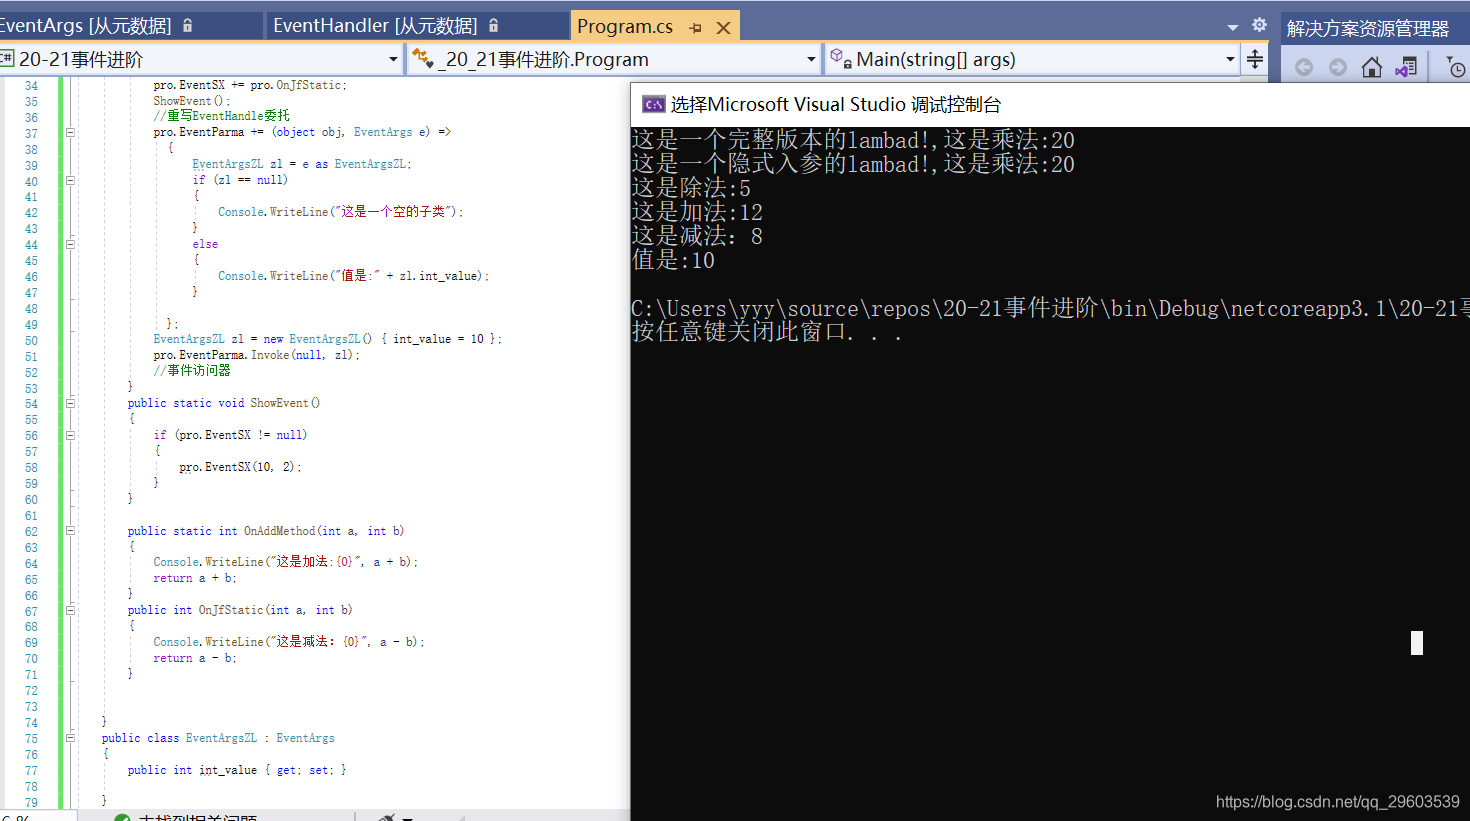Click the editor split window button
Screen dimensions: 1470x821
[x=1255, y=60]
